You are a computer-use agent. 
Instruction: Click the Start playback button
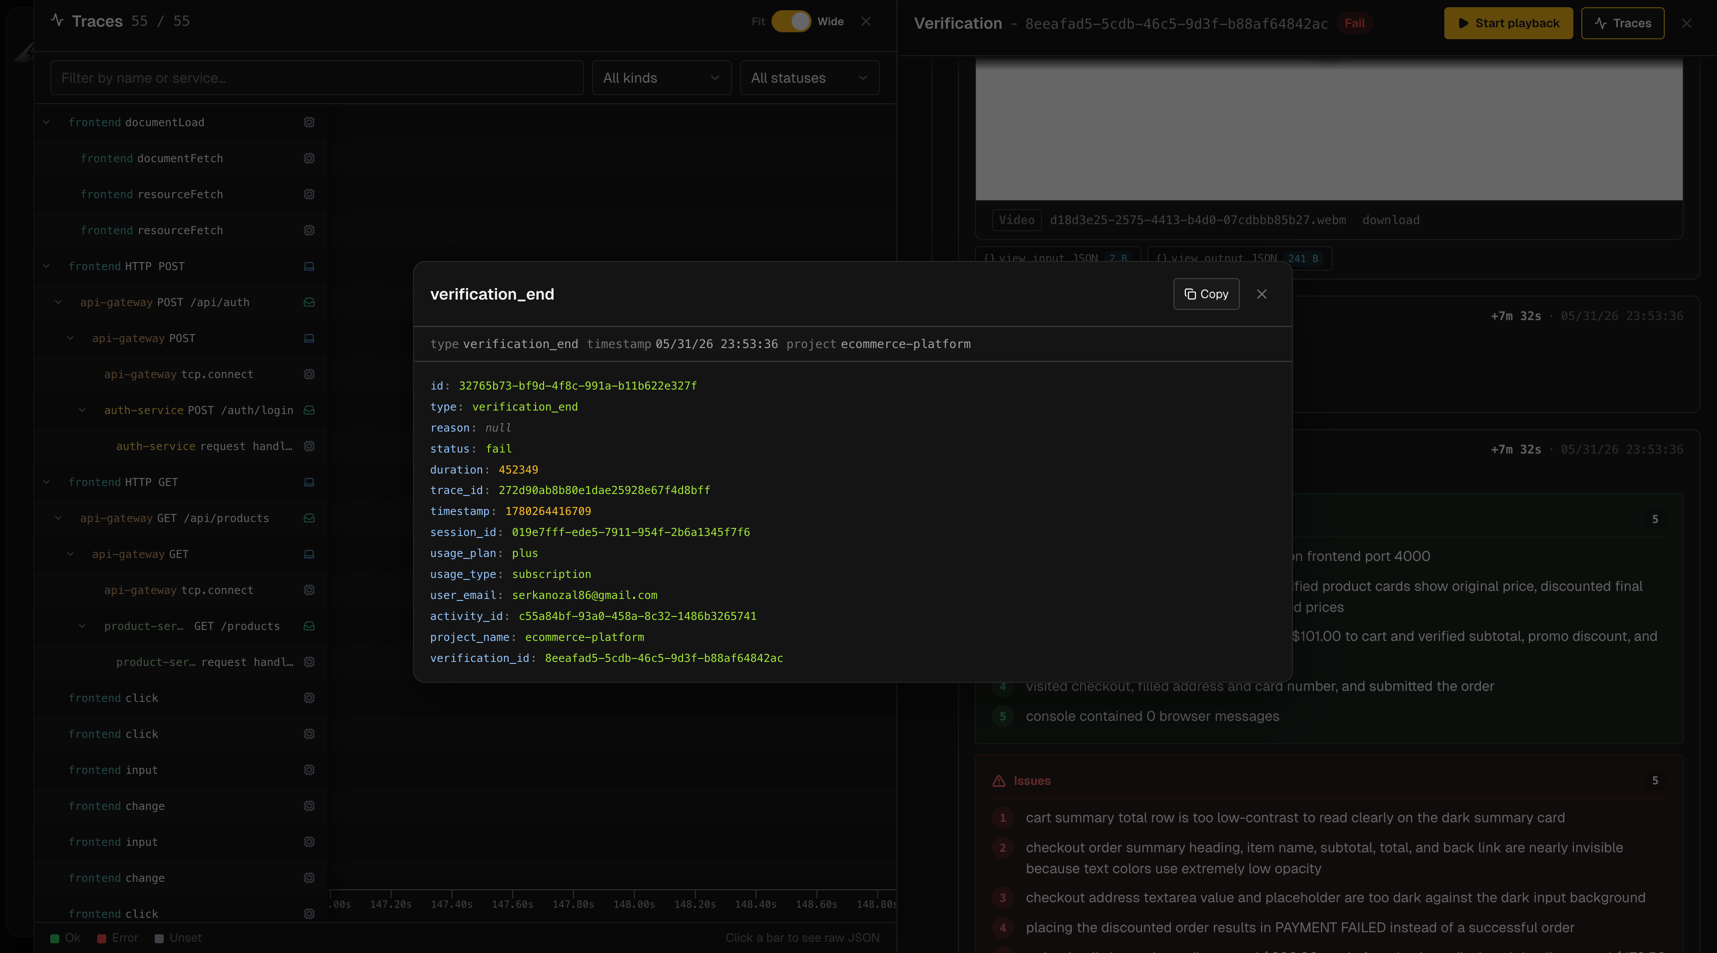pos(1508,23)
